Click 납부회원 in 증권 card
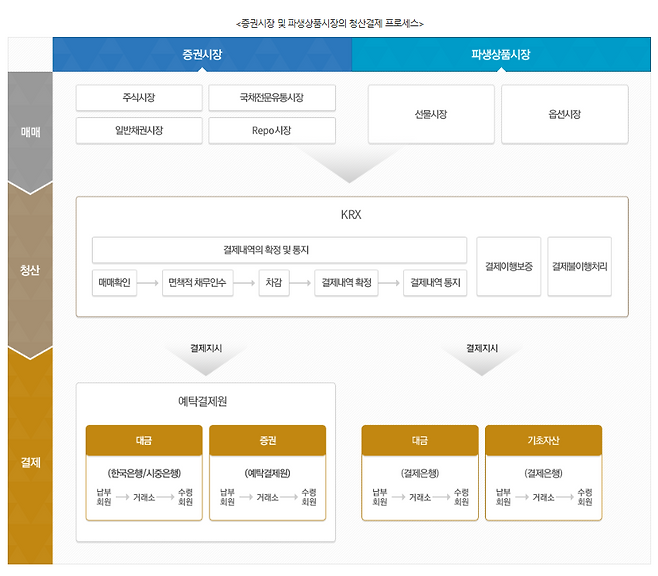Viewport: 658px width, 576px height. 227,497
